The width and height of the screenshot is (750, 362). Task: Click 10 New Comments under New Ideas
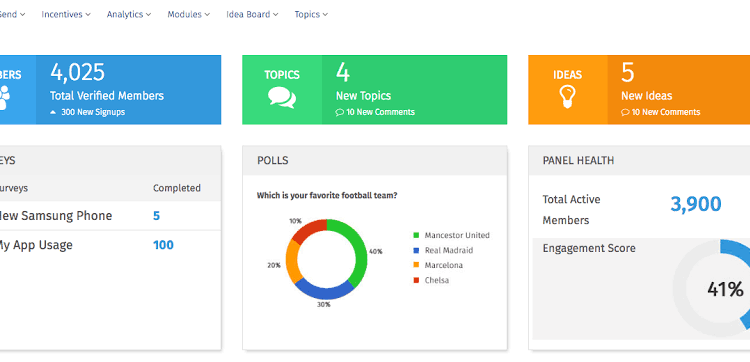(666, 112)
